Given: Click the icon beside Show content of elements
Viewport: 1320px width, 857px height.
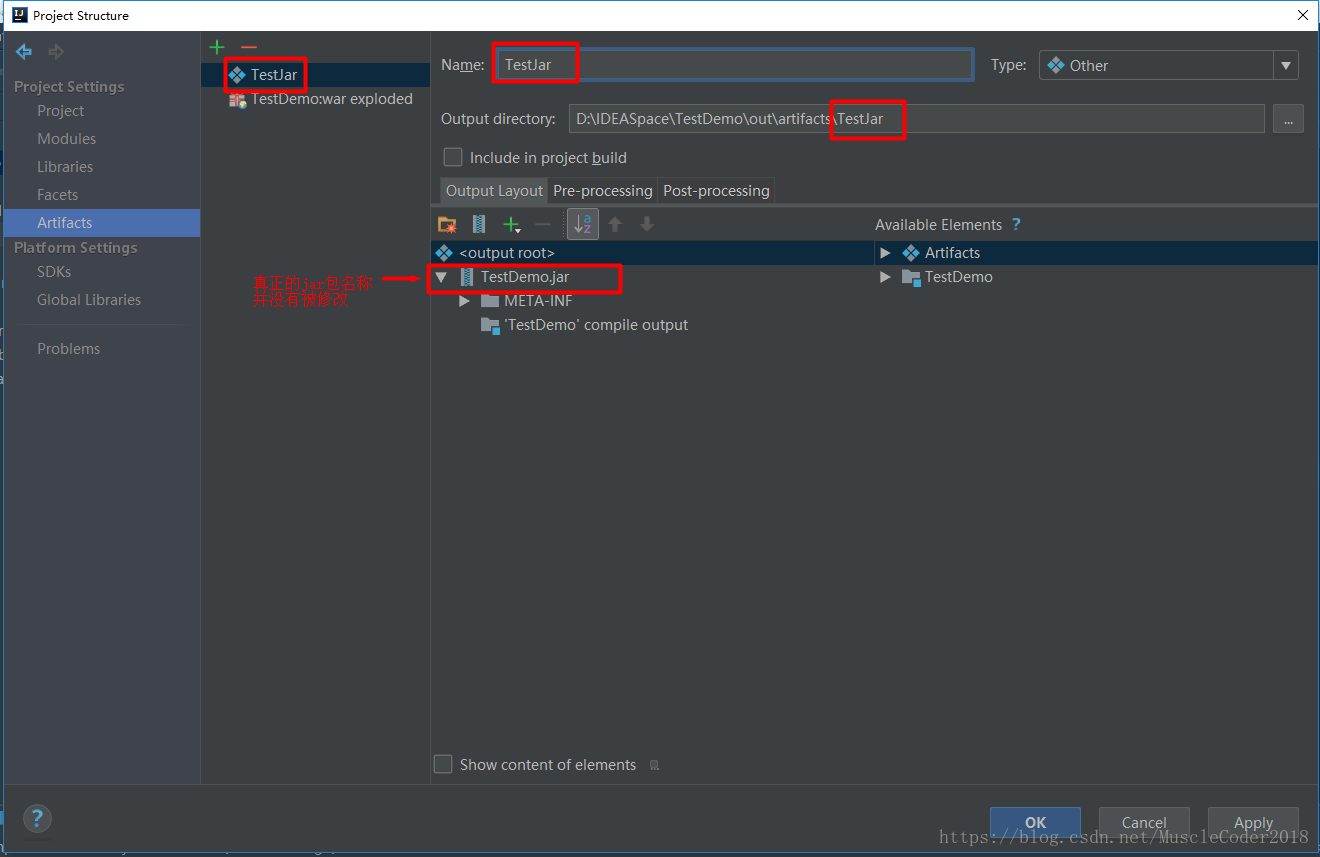Looking at the screenshot, I should 654,765.
